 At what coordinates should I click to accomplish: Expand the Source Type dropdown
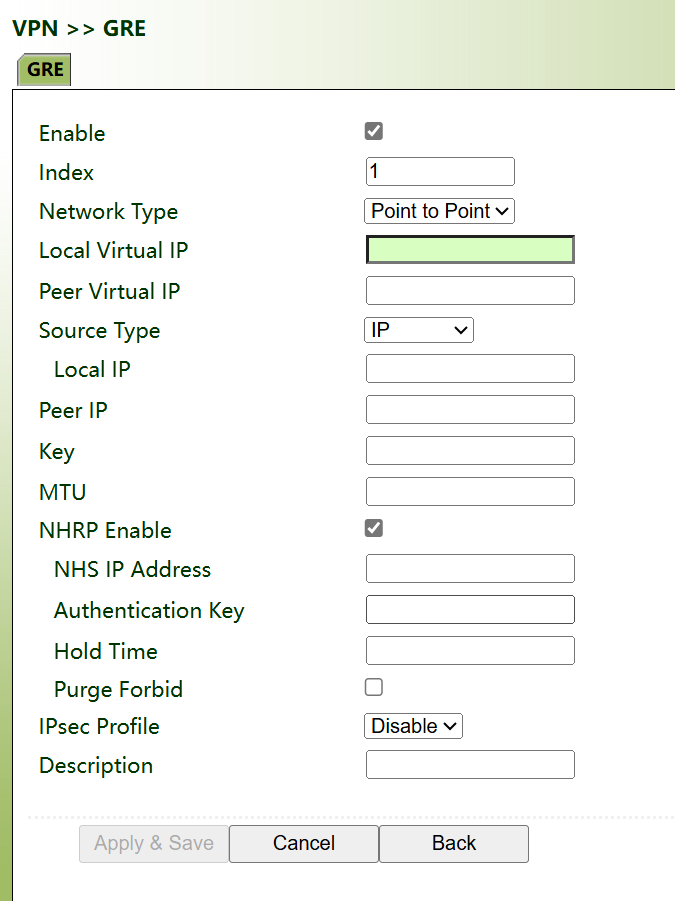(x=418, y=330)
